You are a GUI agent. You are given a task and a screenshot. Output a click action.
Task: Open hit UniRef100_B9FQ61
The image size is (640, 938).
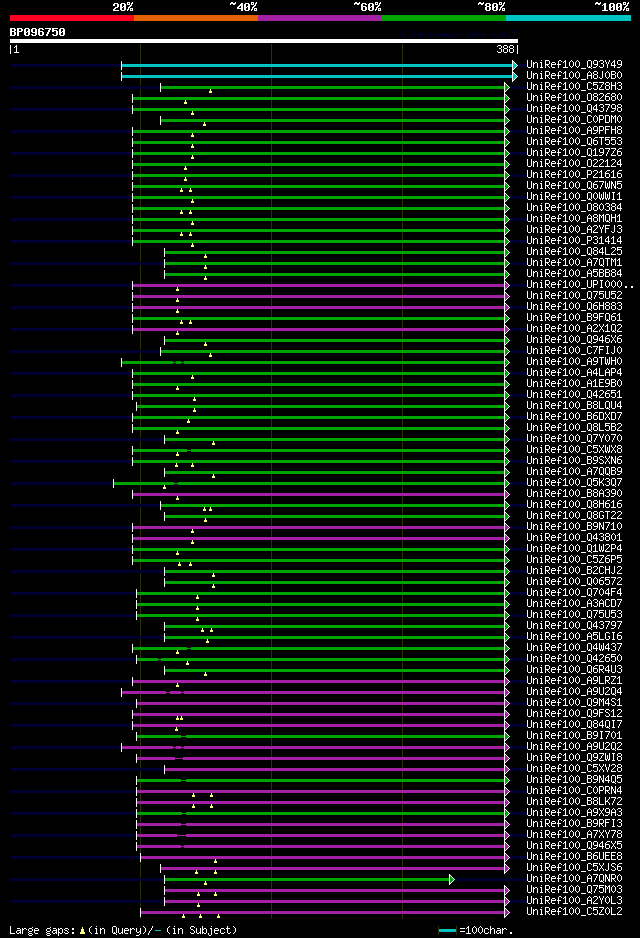(574, 318)
